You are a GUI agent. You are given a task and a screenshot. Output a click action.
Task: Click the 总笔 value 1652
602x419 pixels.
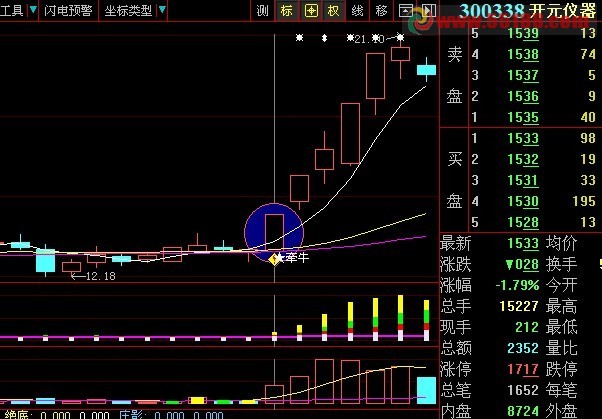click(x=523, y=390)
